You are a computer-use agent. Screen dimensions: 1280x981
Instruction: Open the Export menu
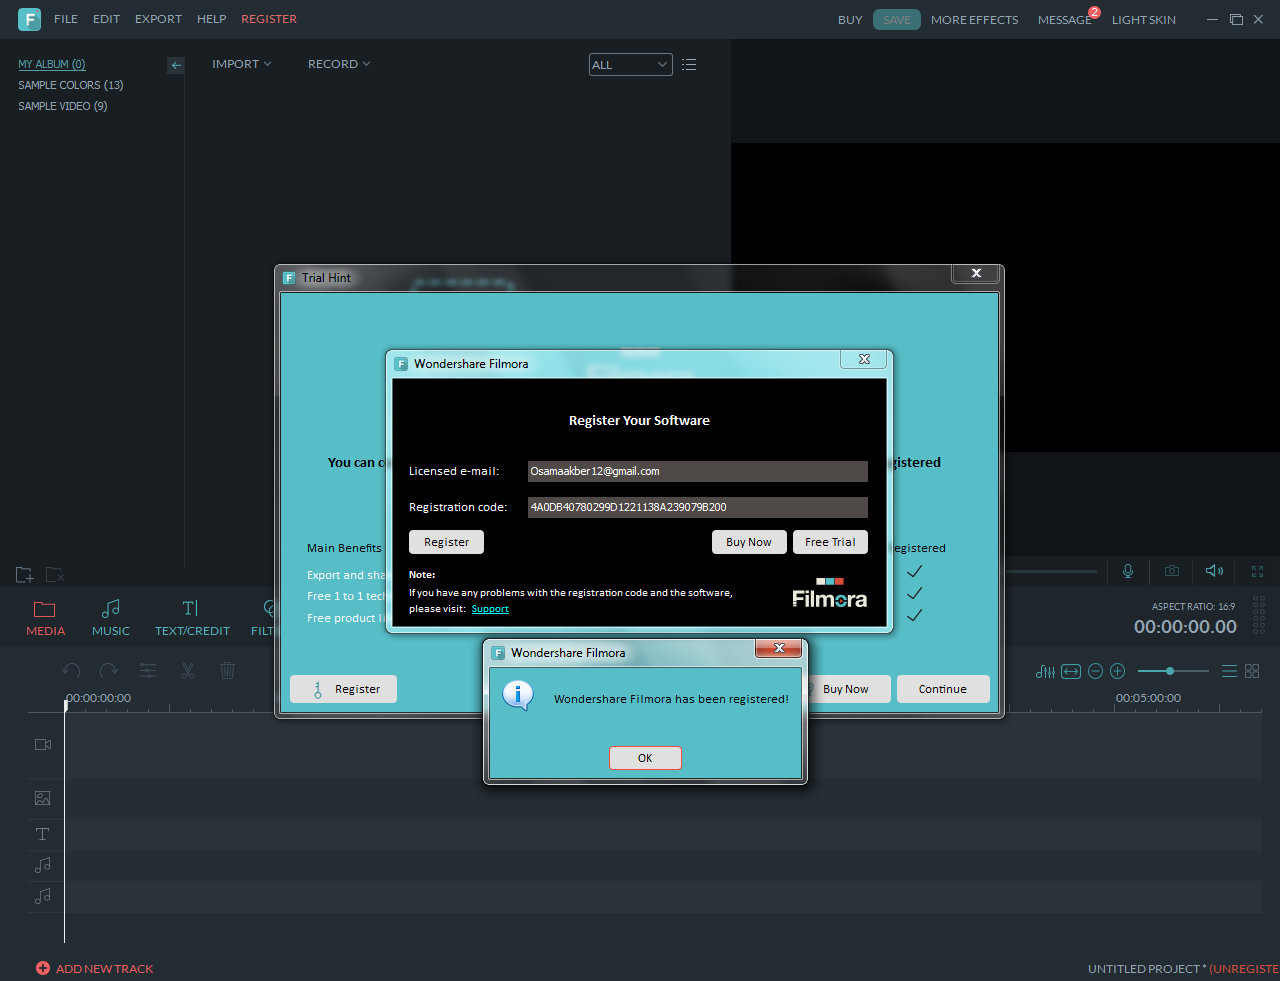[159, 19]
